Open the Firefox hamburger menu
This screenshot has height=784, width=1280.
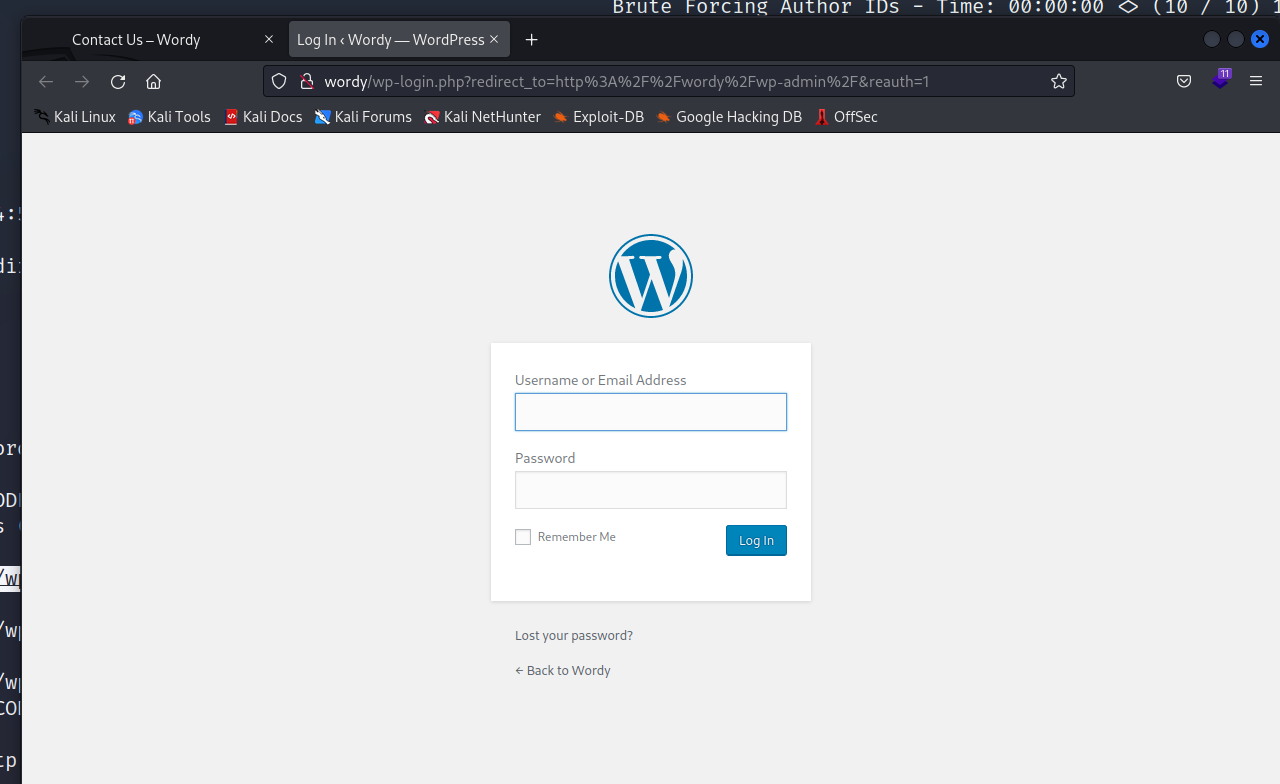1256,82
